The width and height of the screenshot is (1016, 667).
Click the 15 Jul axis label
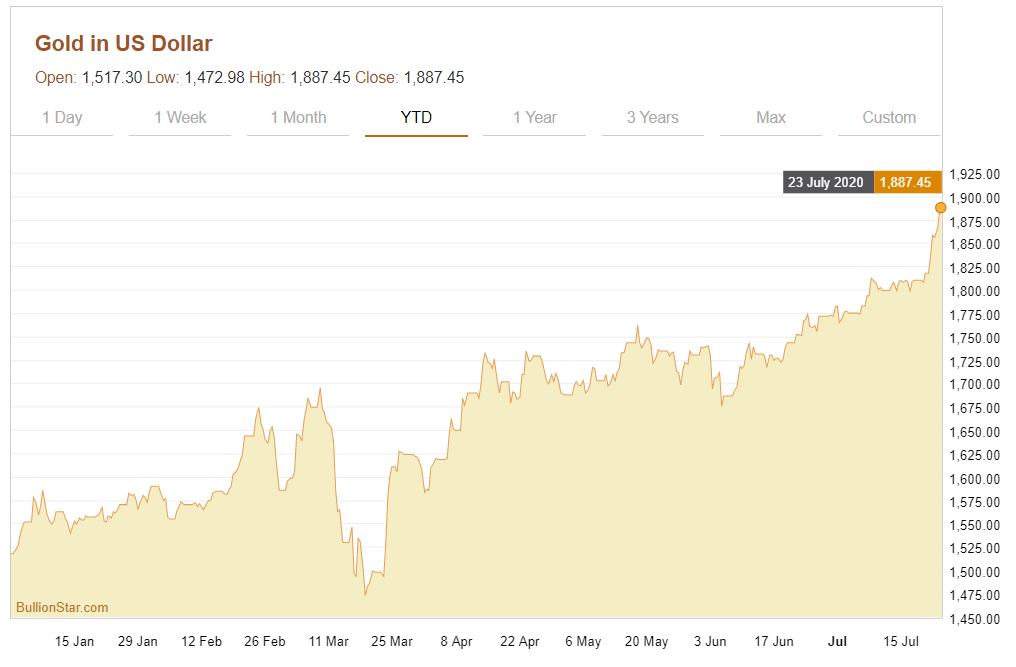coord(901,641)
